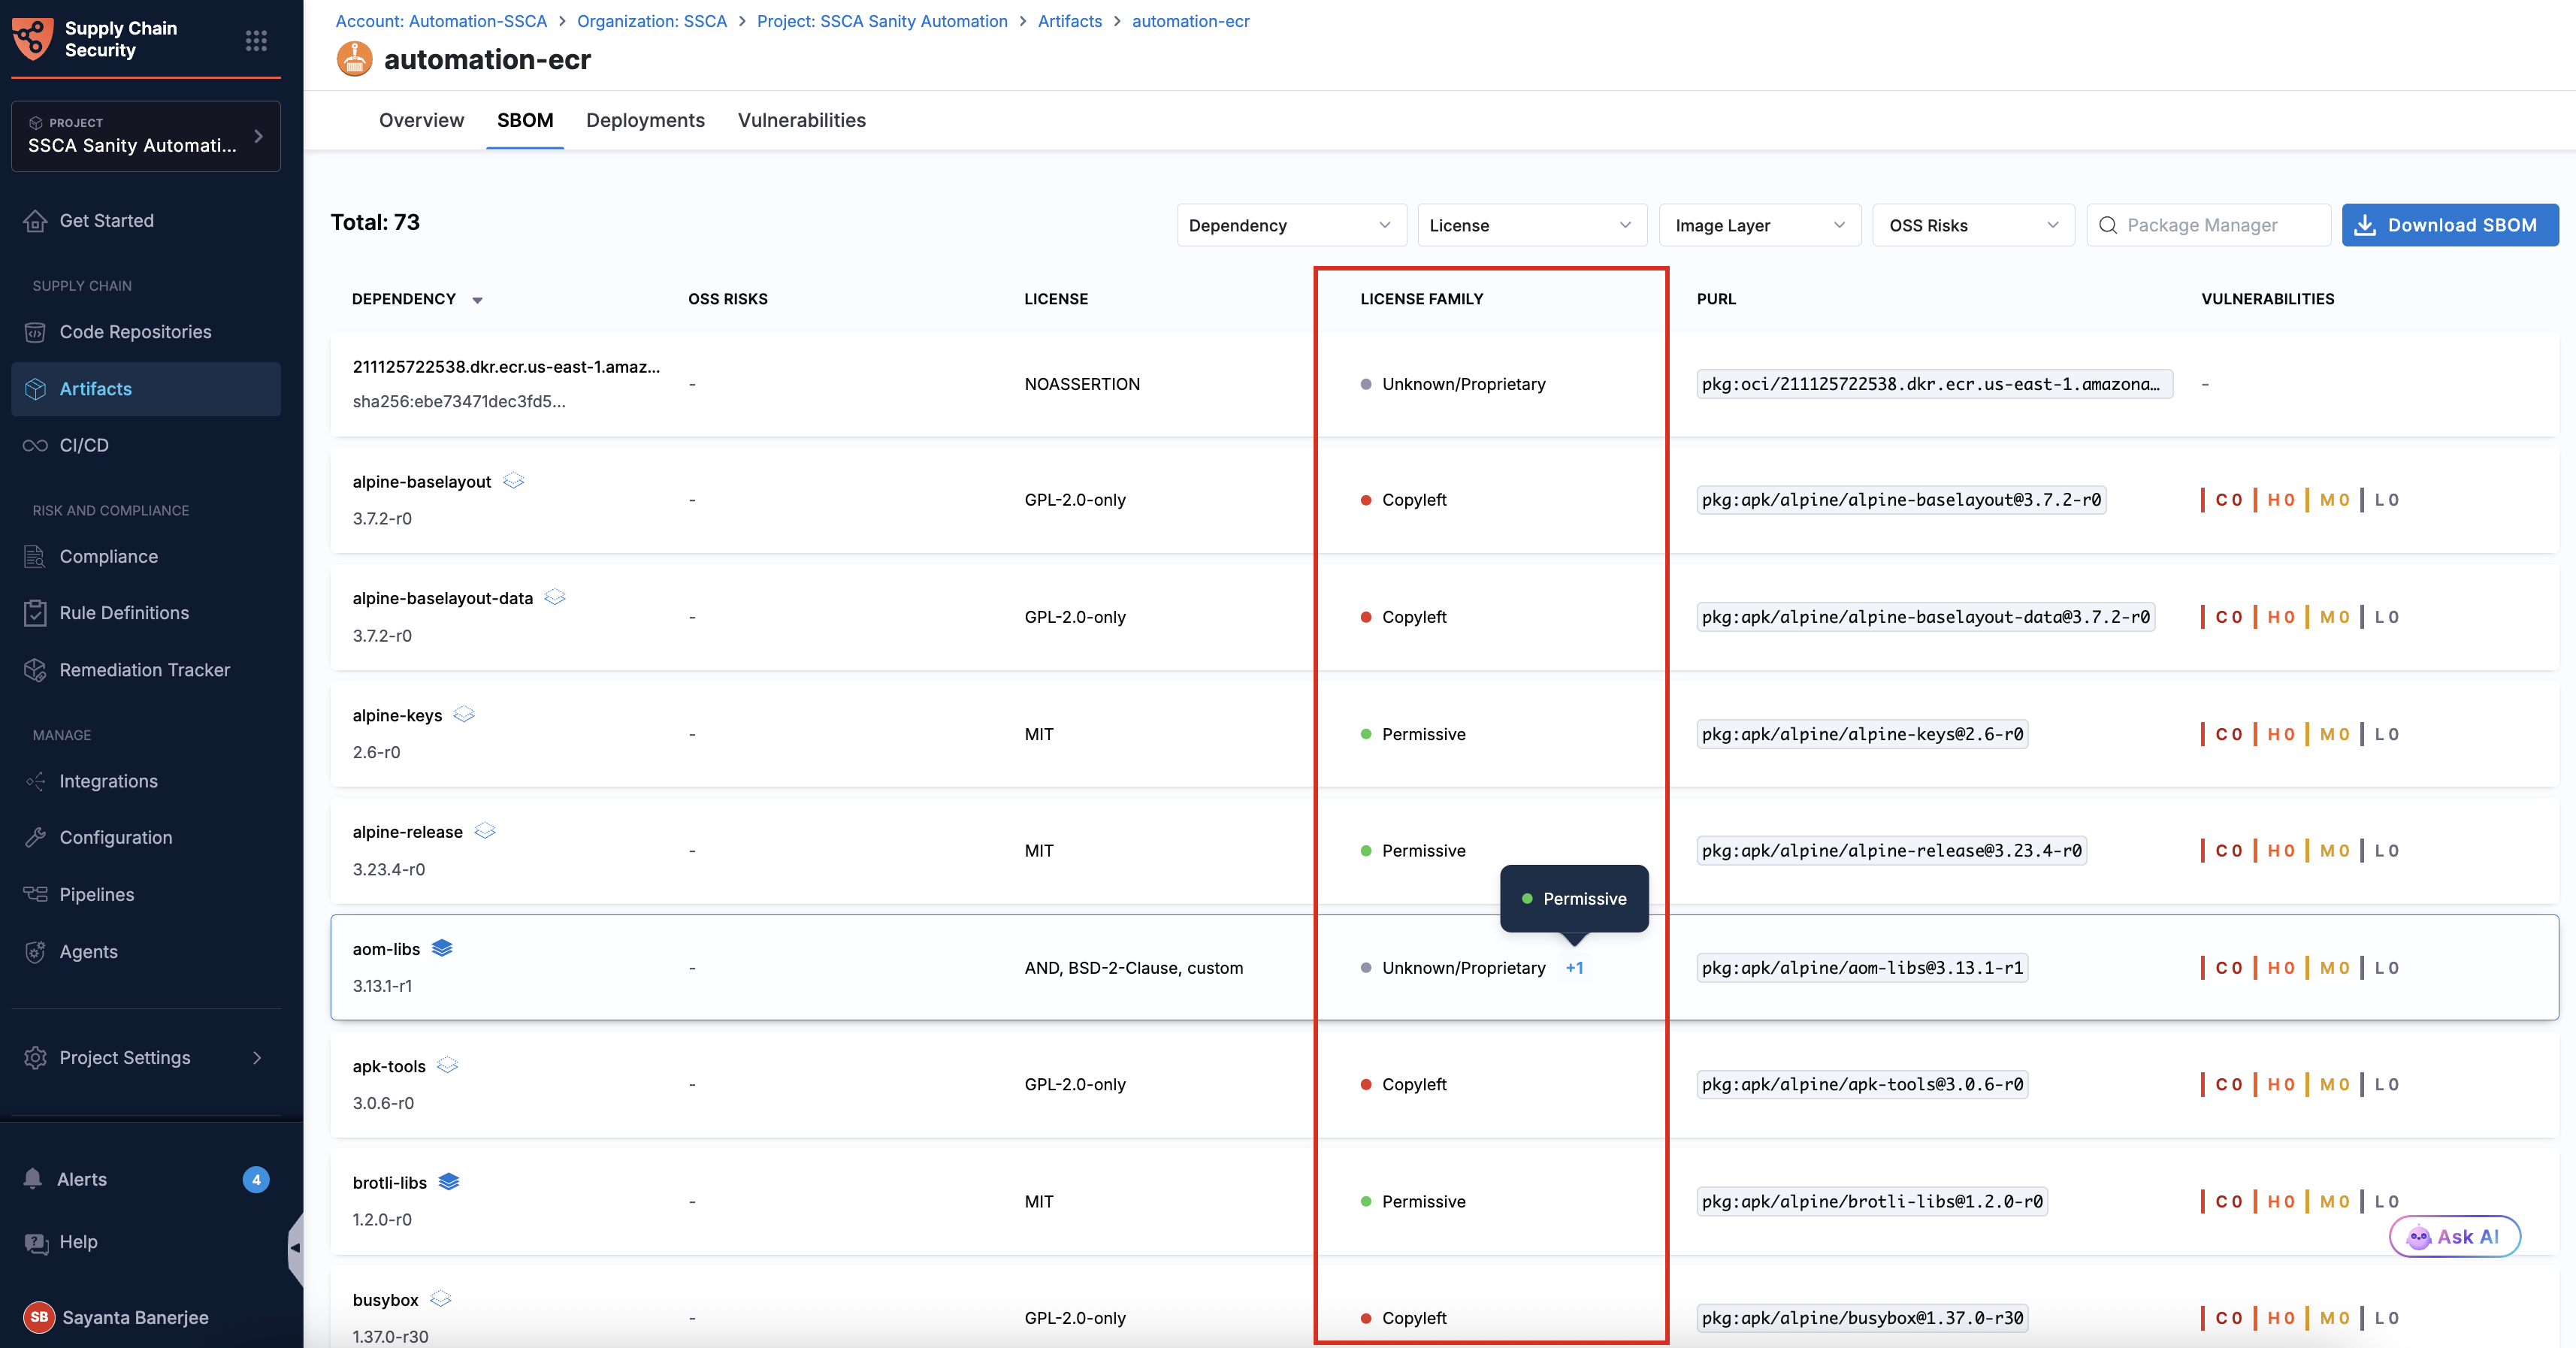Collapse the sidebar with the arrow handle
Viewport: 2576px width, 1348px height.
[295, 1248]
